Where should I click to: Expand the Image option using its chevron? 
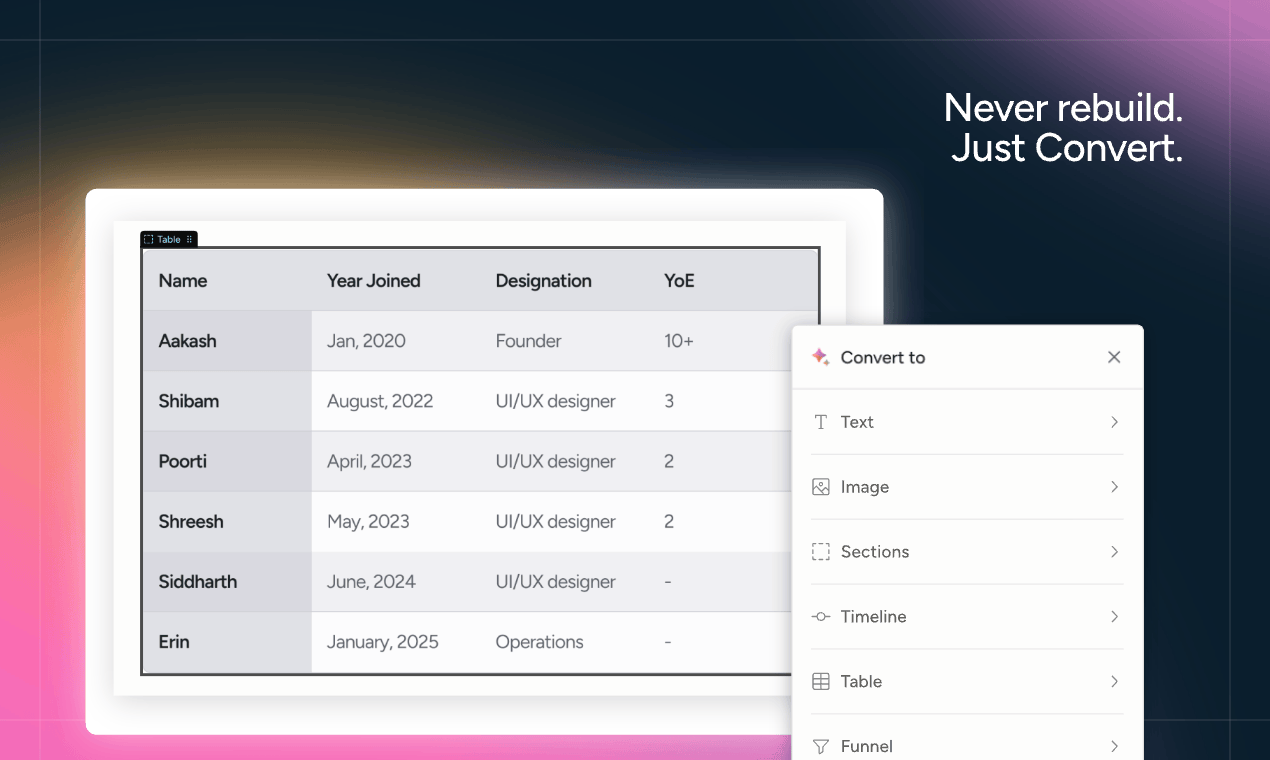tap(1113, 486)
